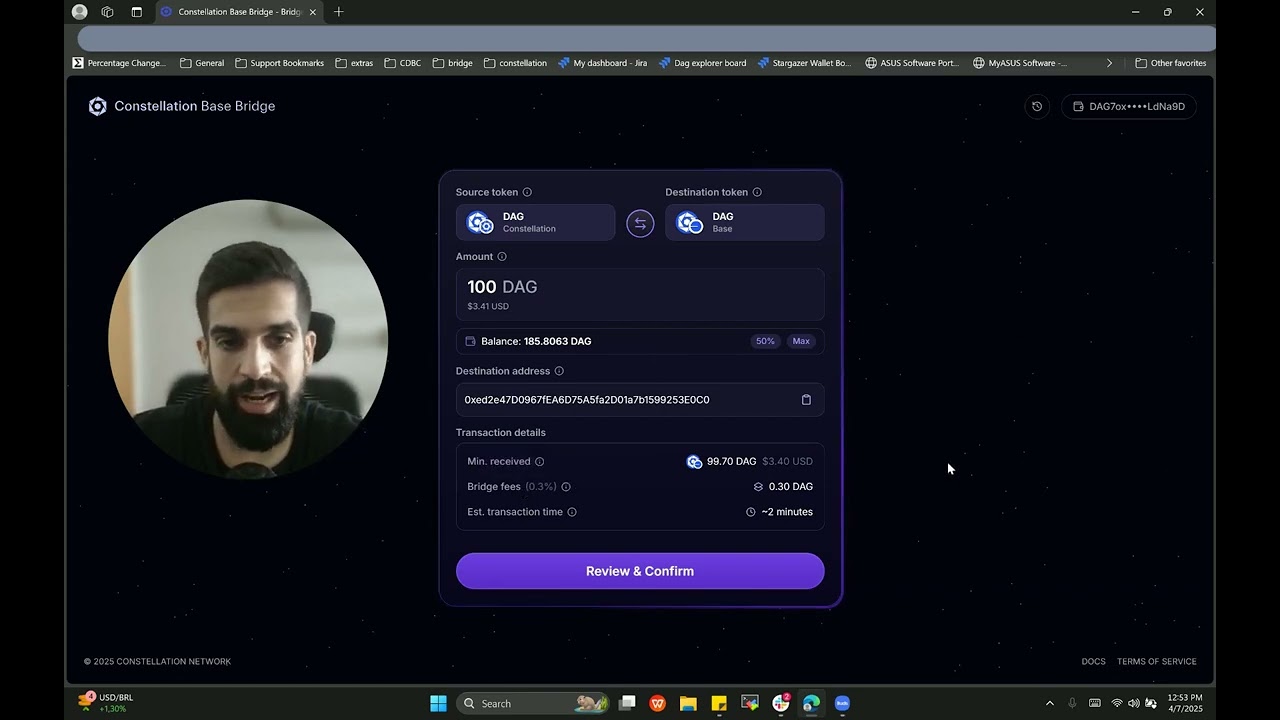Click the Source token info icon
This screenshot has height=720, width=1280.
point(527,192)
